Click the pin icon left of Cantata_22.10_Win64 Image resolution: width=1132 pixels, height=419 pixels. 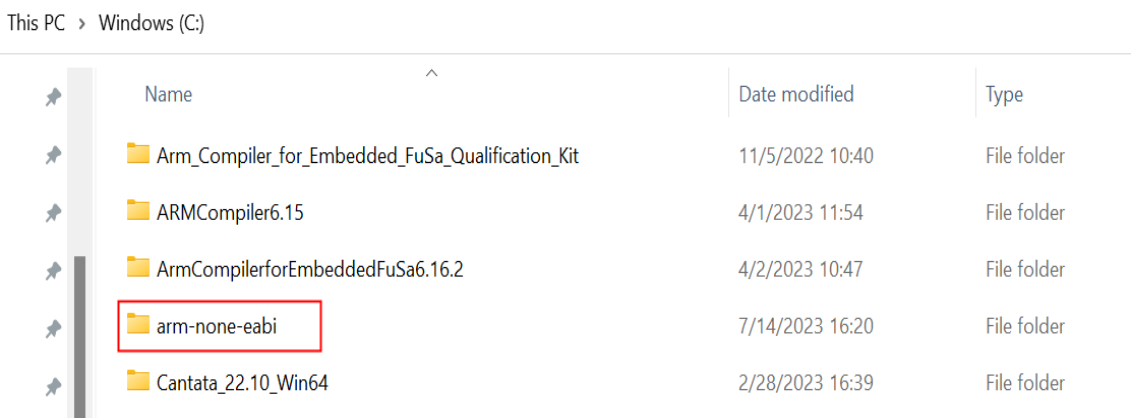tap(54, 385)
